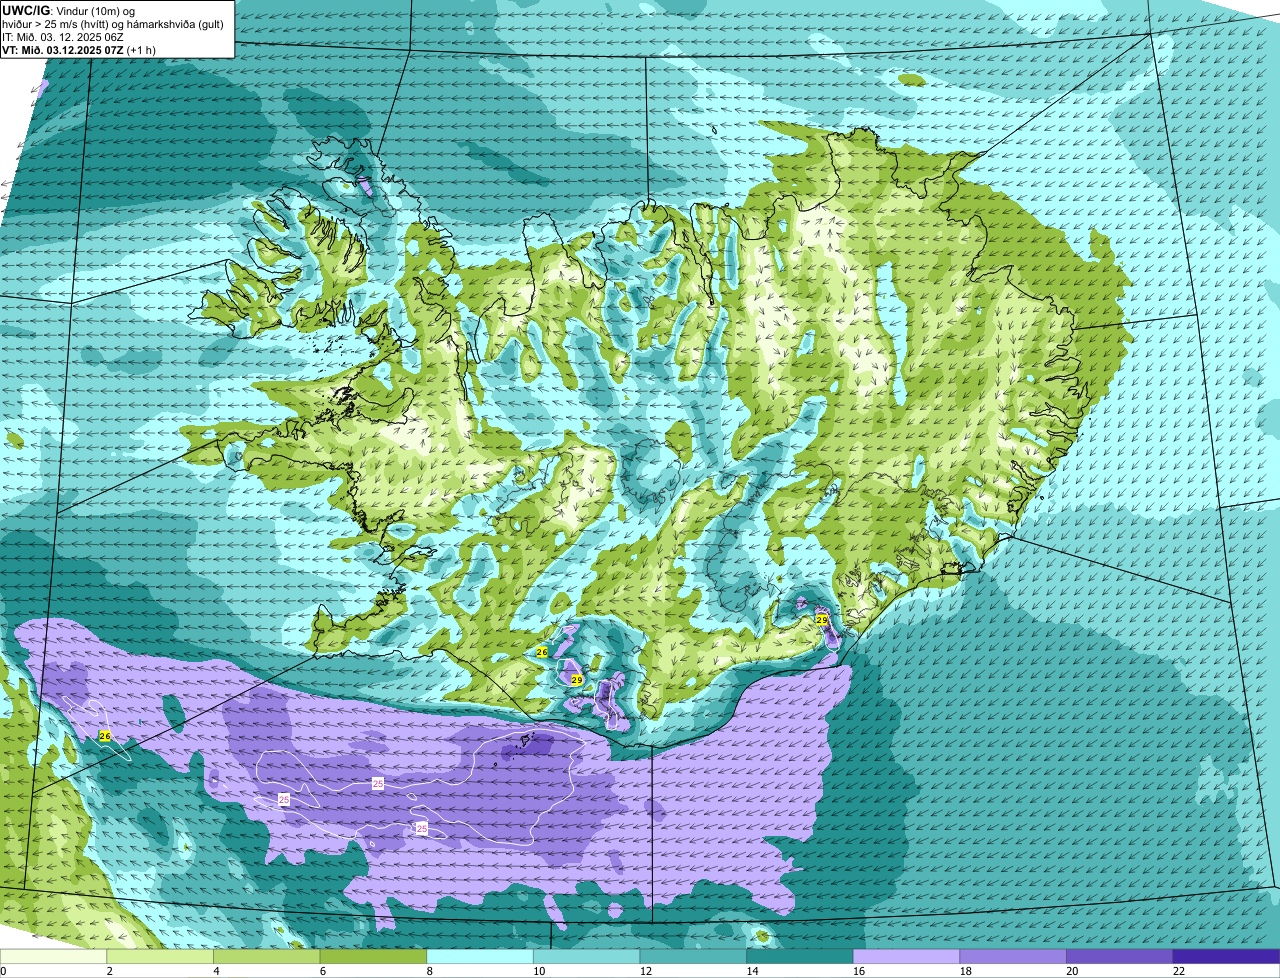The height and width of the screenshot is (978, 1280).
Task: Select the legend swatch between 6 and 8
Action: pyautogui.click(x=373, y=956)
